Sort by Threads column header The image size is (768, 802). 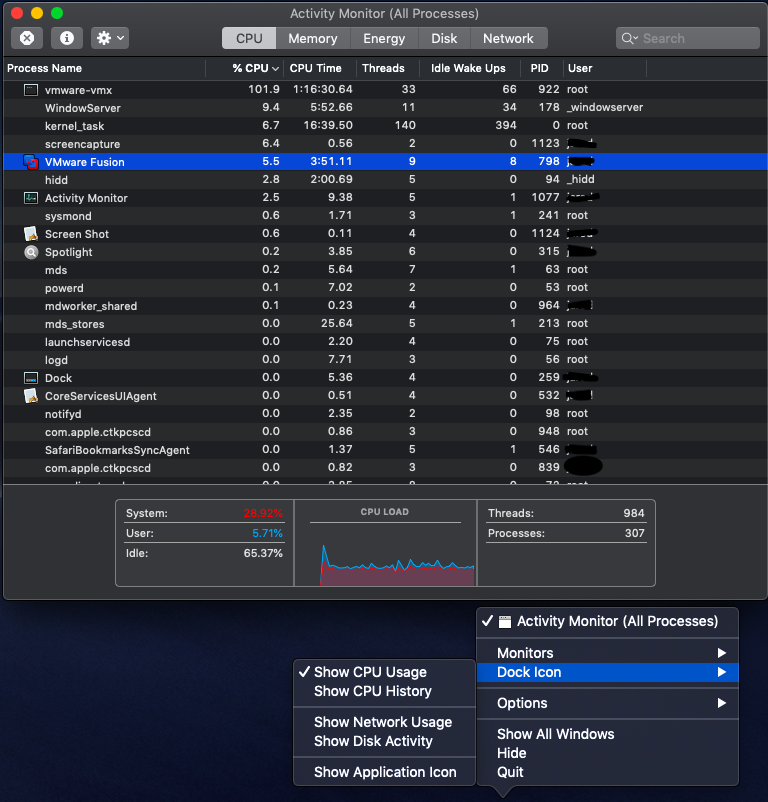point(387,68)
